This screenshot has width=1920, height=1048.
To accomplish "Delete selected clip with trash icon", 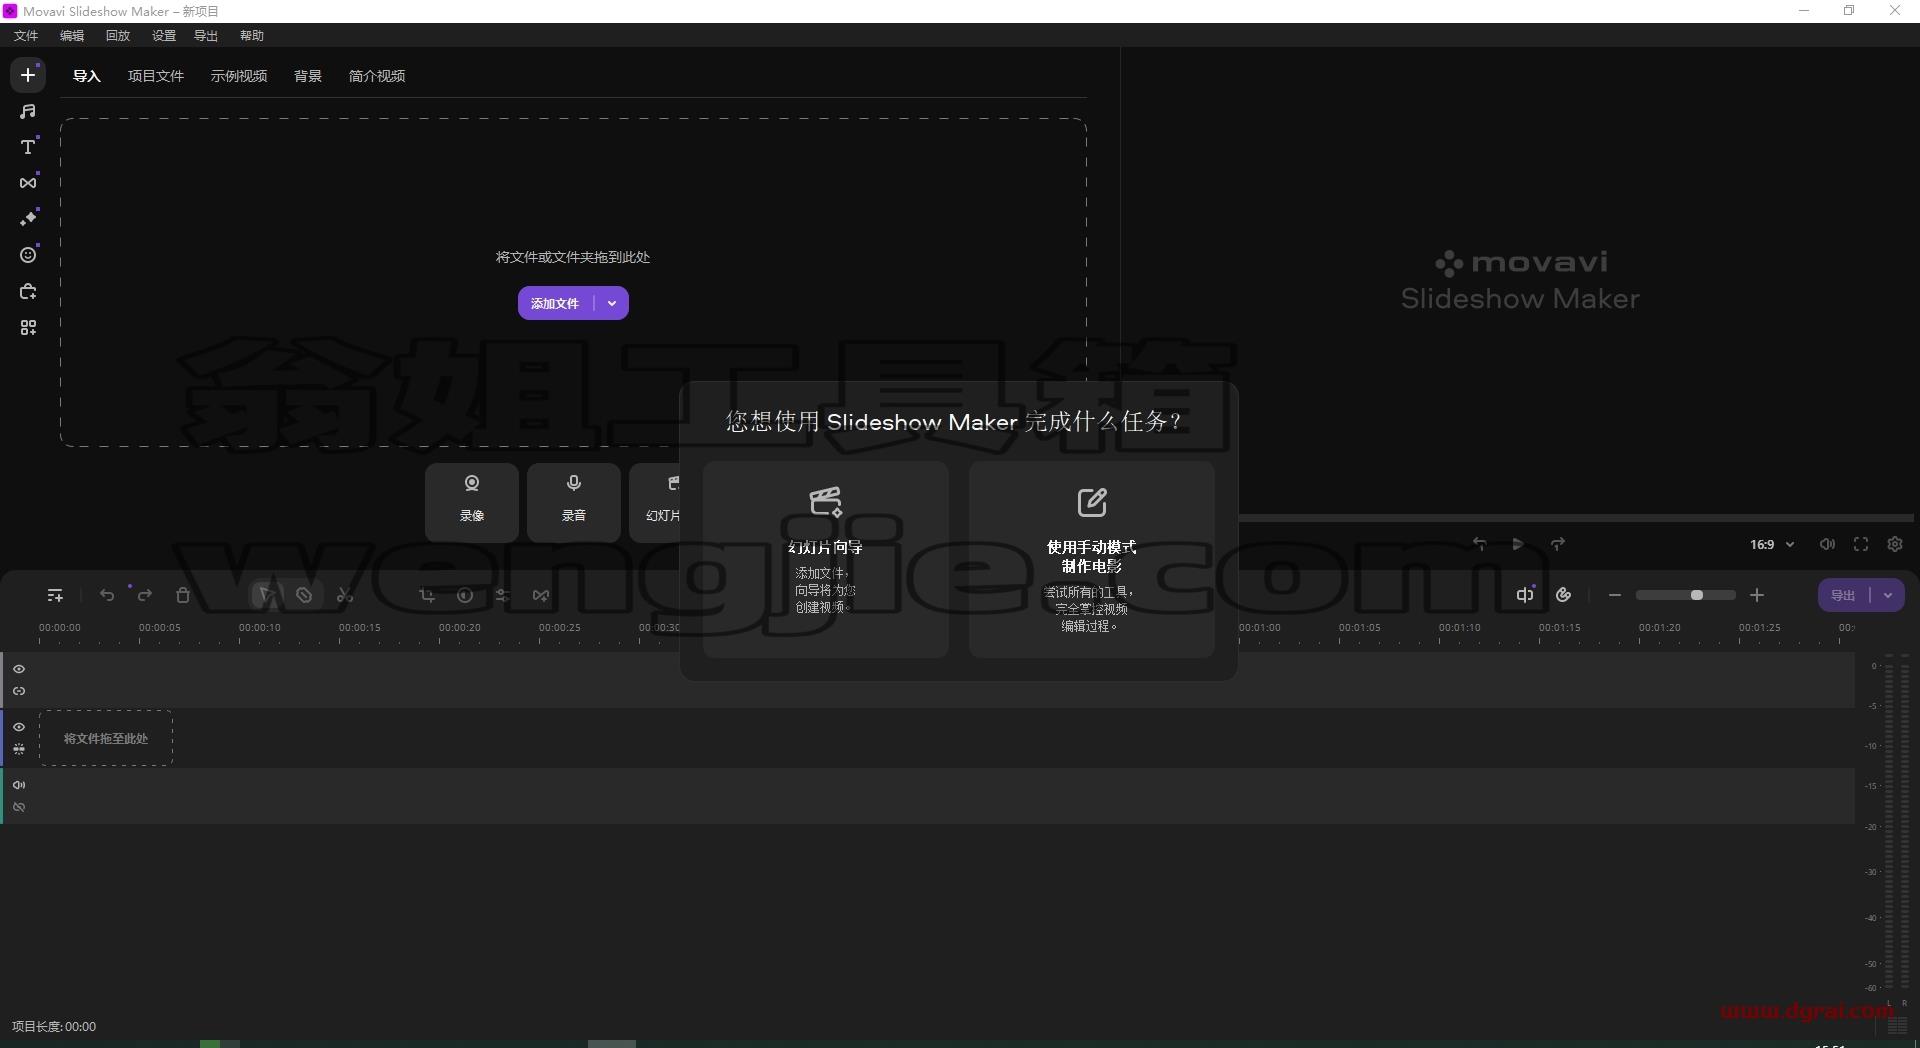I will pyautogui.click(x=183, y=595).
